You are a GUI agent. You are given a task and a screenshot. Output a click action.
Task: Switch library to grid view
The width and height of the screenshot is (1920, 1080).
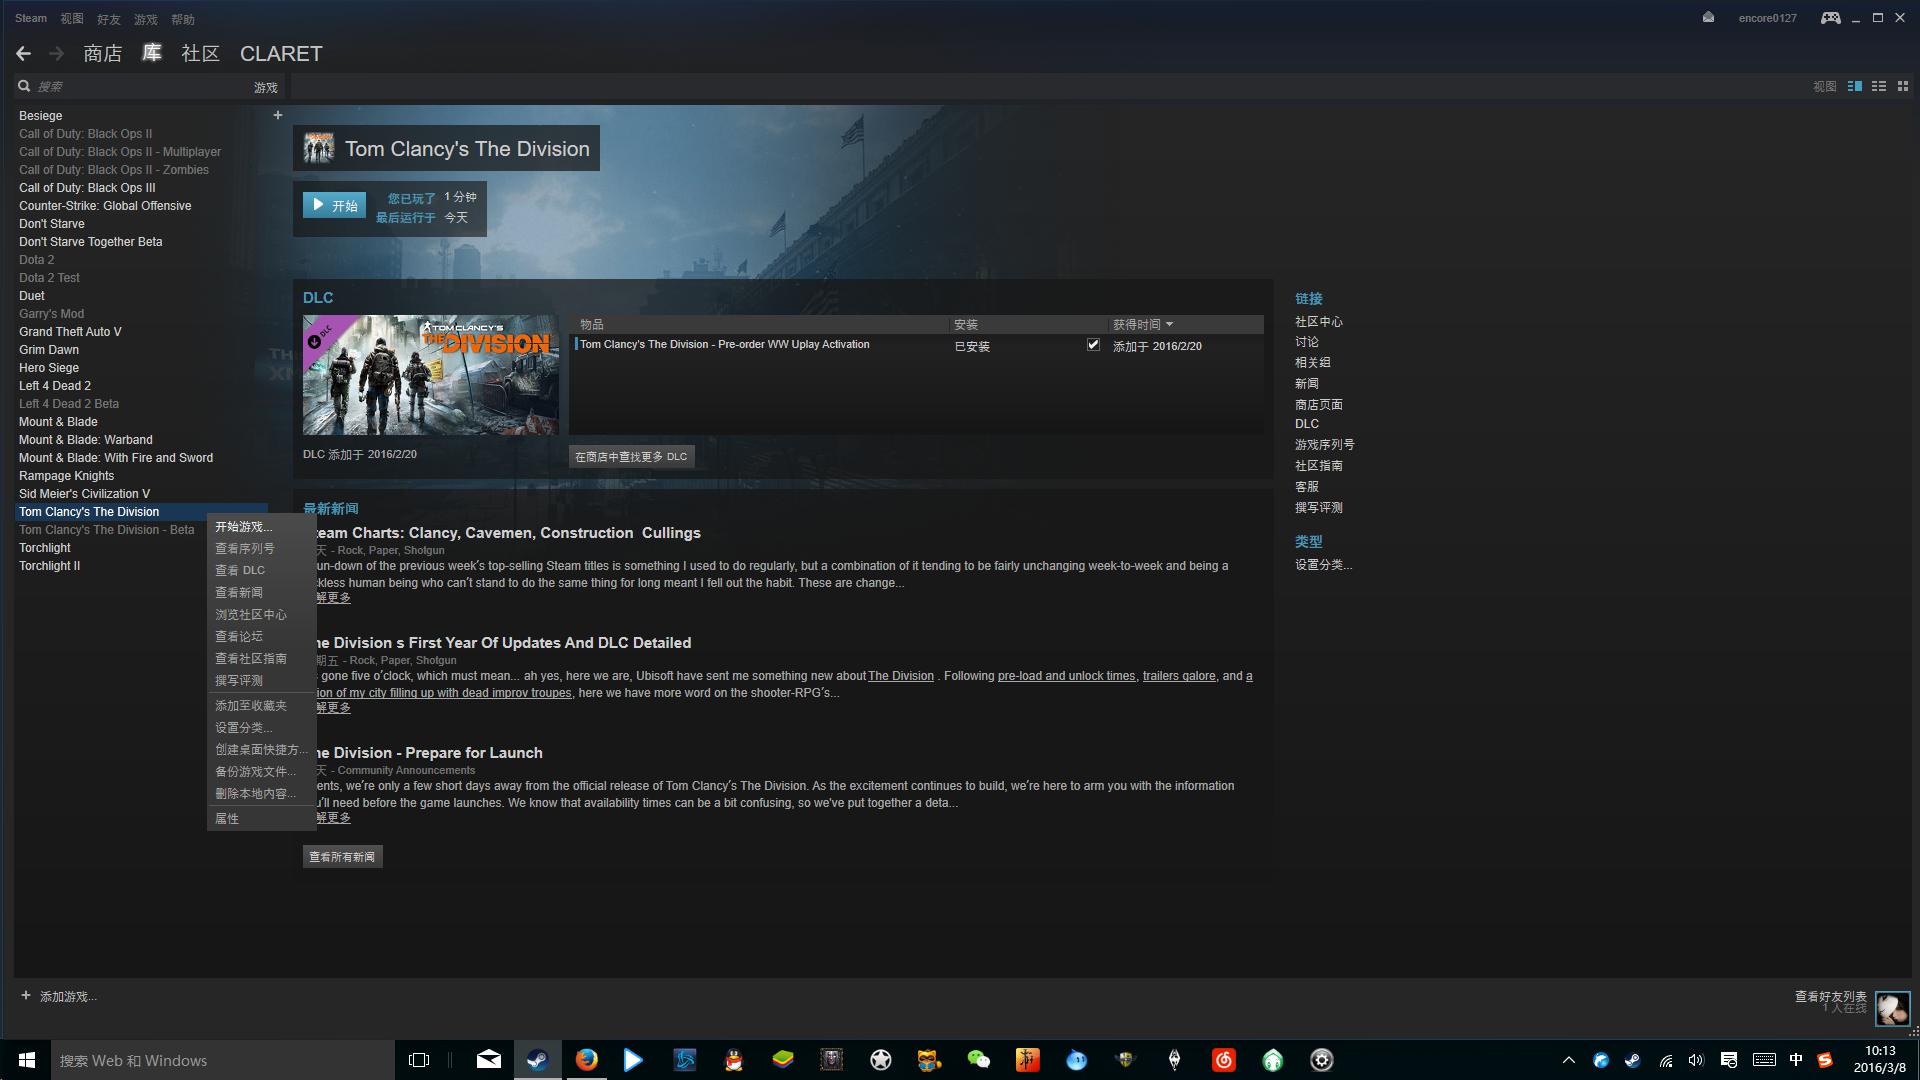[x=1903, y=87]
